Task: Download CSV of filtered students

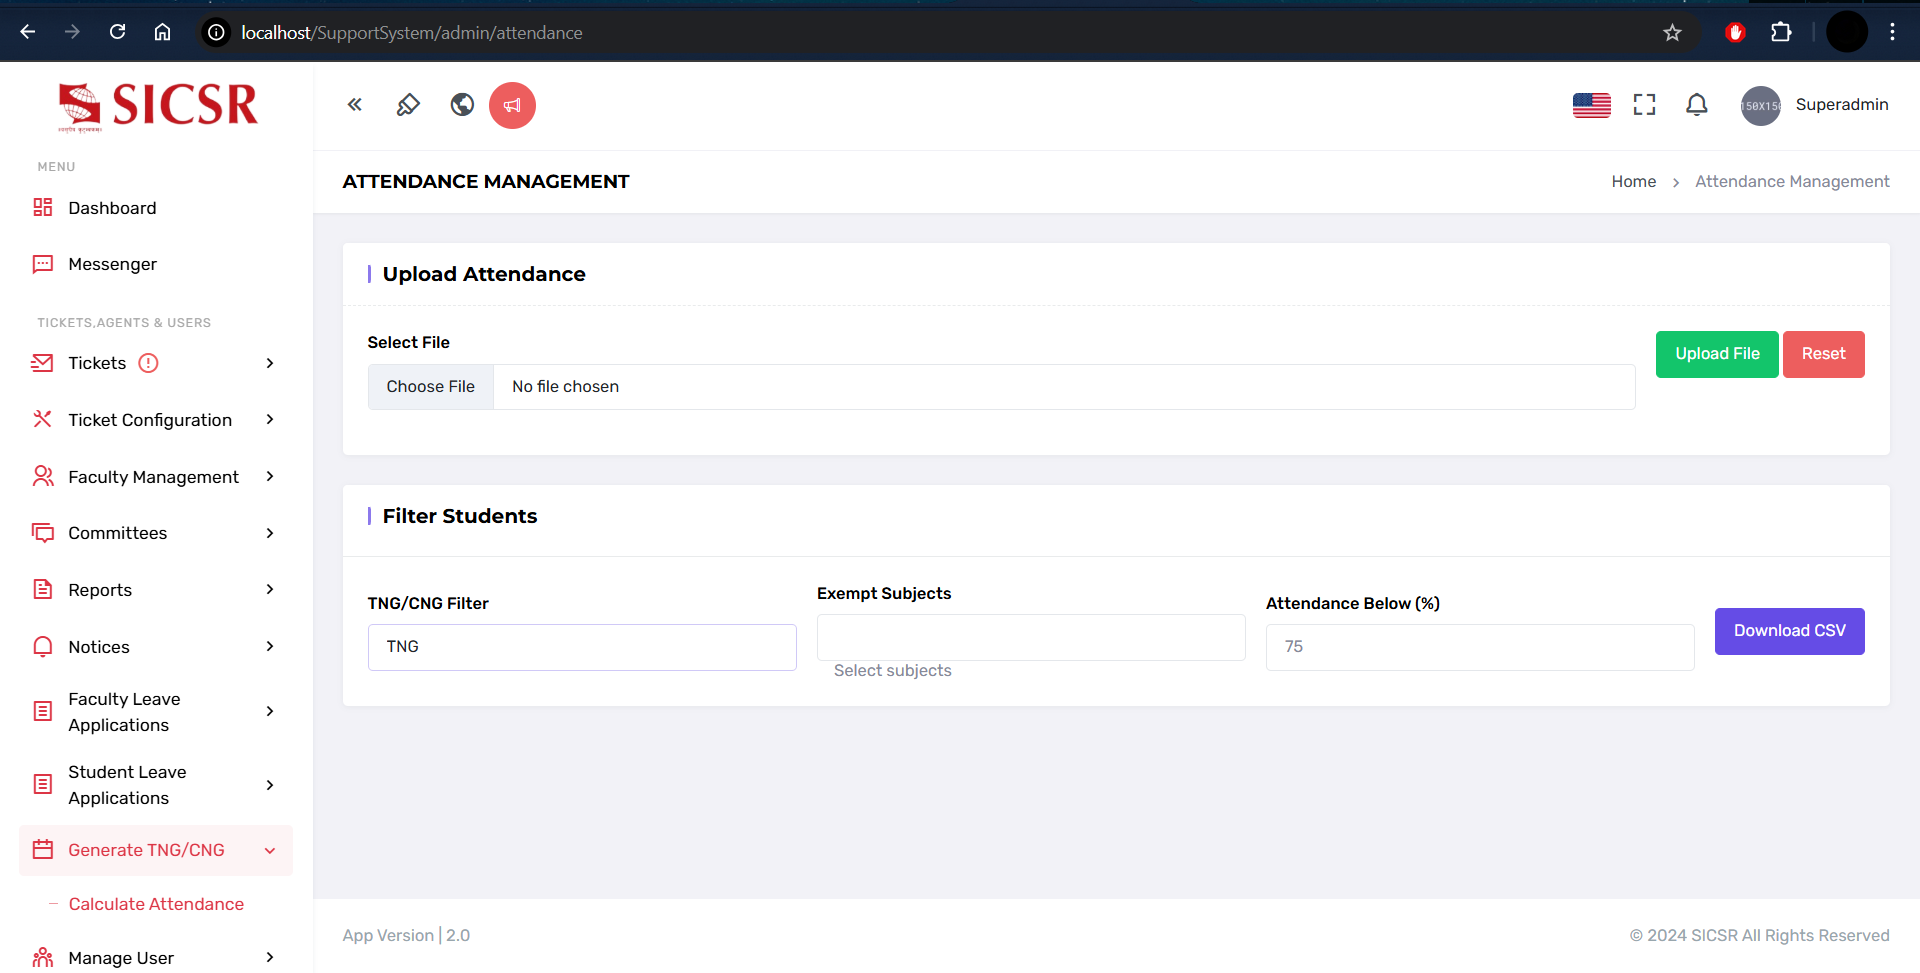Action: tap(1789, 631)
